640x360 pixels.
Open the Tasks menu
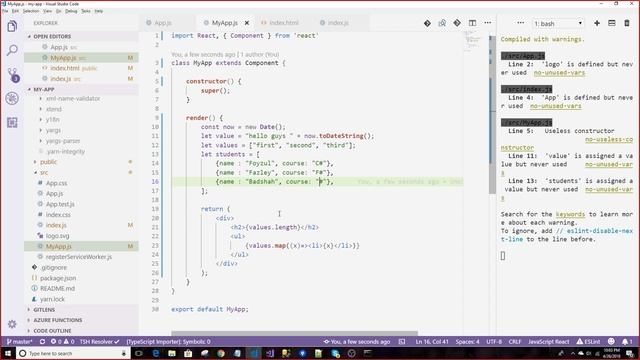[x=86, y=11]
